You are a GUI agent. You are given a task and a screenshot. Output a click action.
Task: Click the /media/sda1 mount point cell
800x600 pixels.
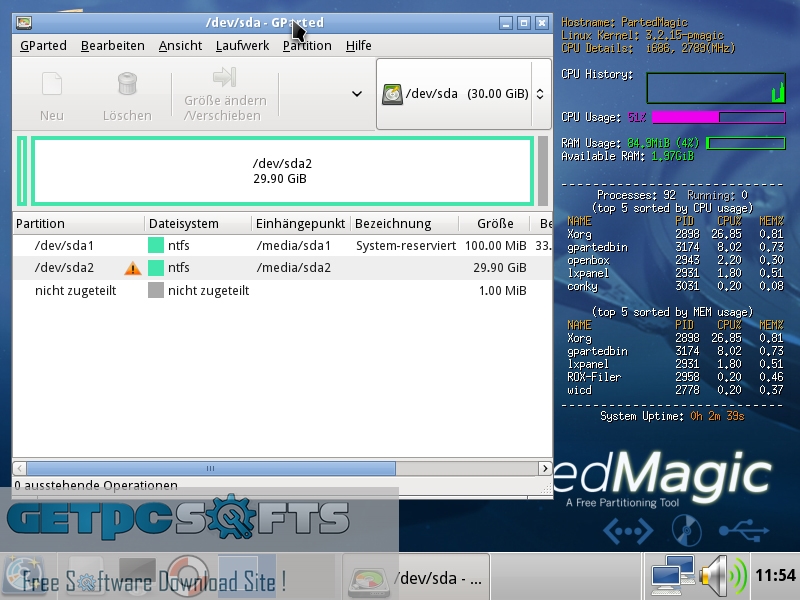point(293,245)
